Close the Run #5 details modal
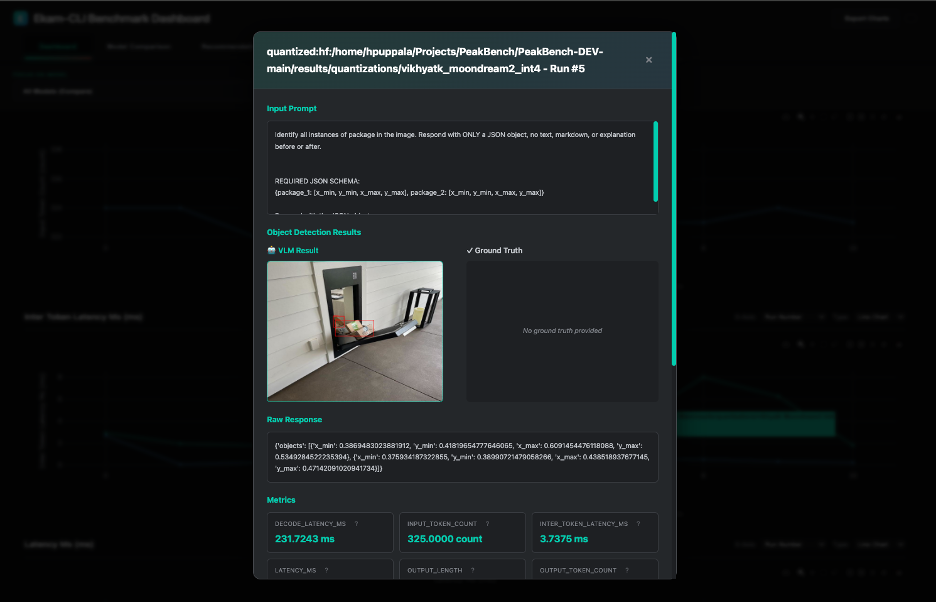This screenshot has height=602, width=936. tap(648, 59)
